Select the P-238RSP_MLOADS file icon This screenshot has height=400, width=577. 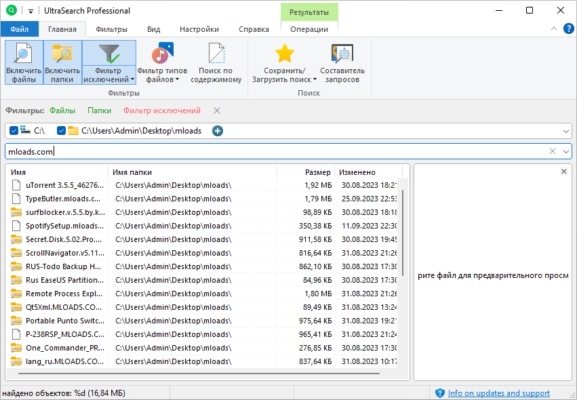click(x=16, y=334)
